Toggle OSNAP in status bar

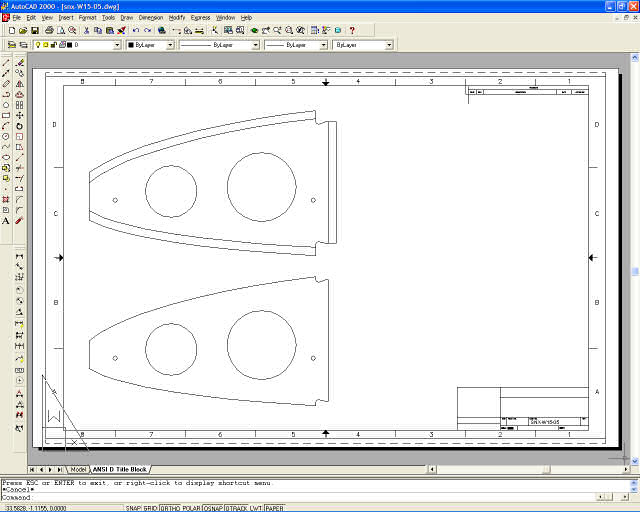(213, 507)
